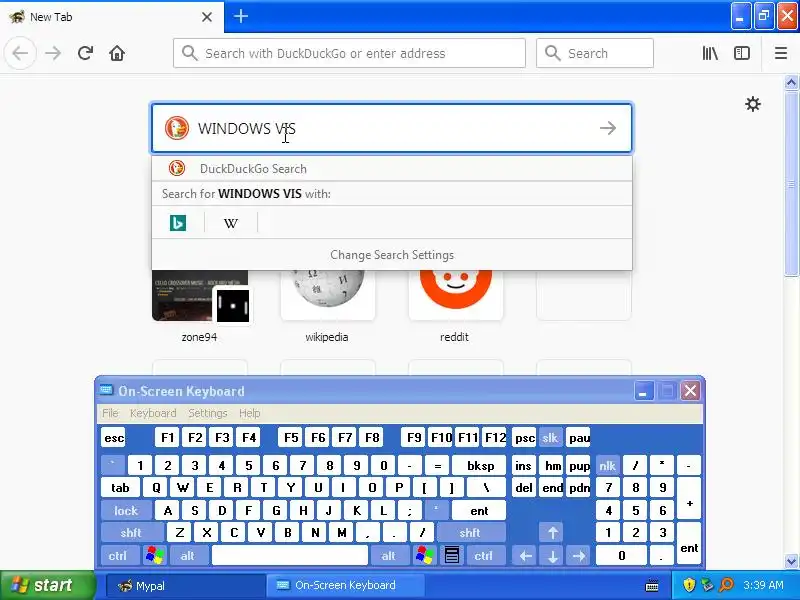Click the main ent key

coord(479,510)
